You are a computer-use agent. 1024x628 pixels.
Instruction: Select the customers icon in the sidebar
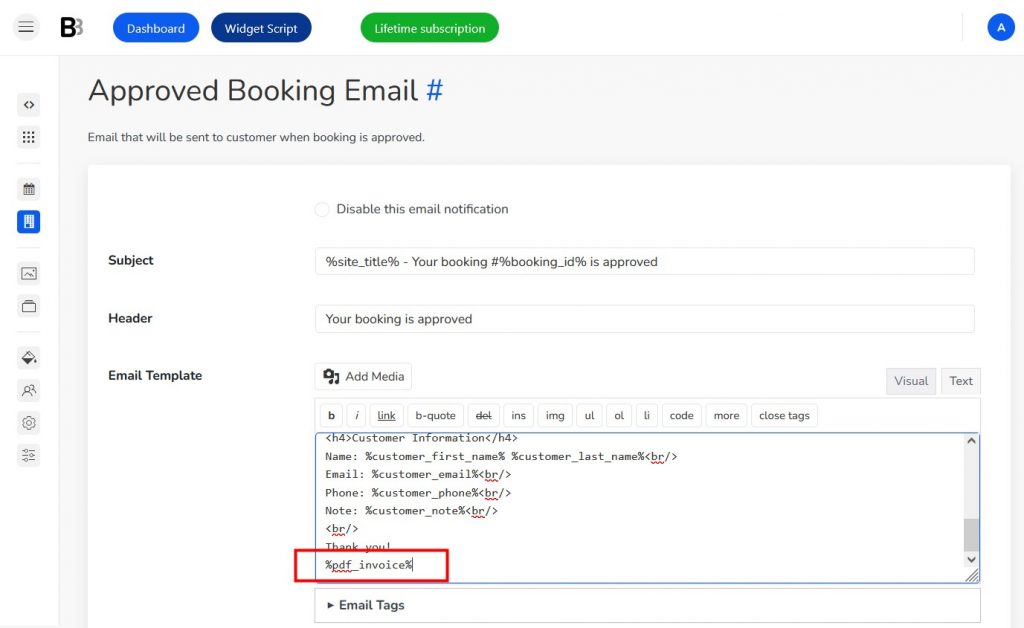point(27,391)
